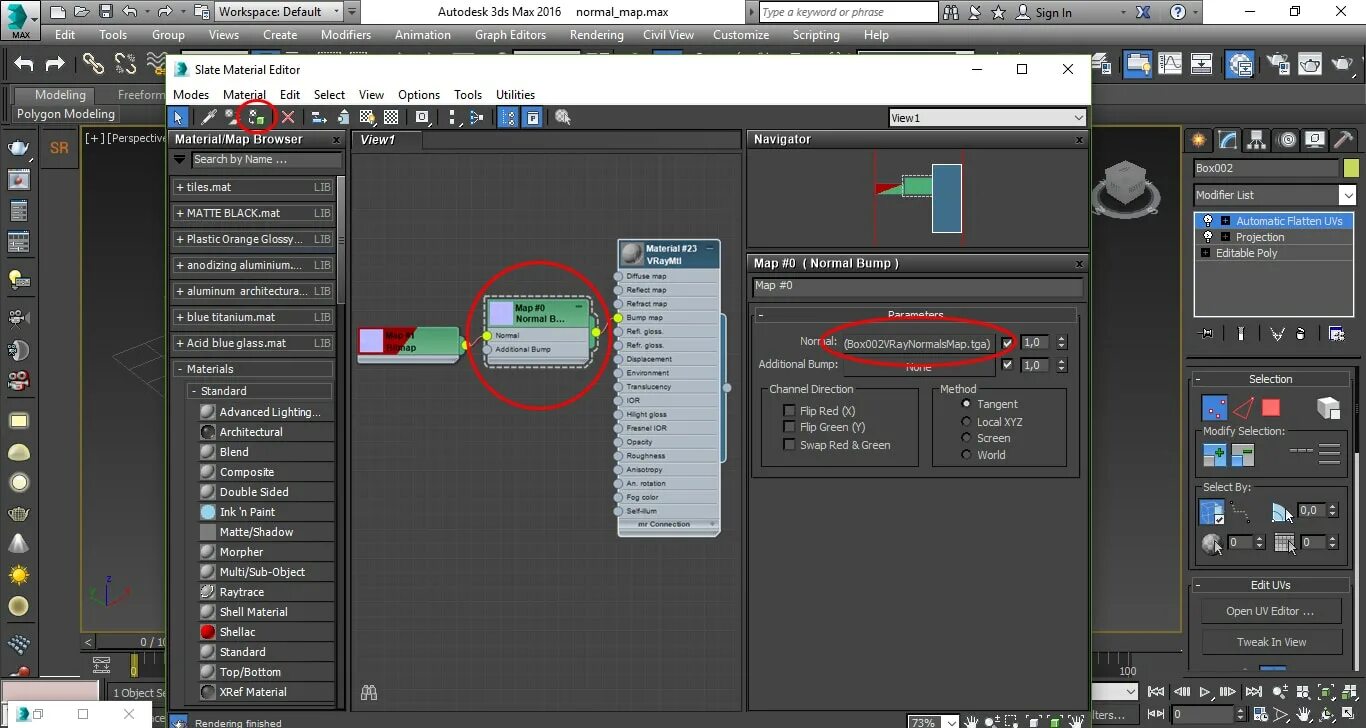Click Select by Material sphere icon

point(563,118)
